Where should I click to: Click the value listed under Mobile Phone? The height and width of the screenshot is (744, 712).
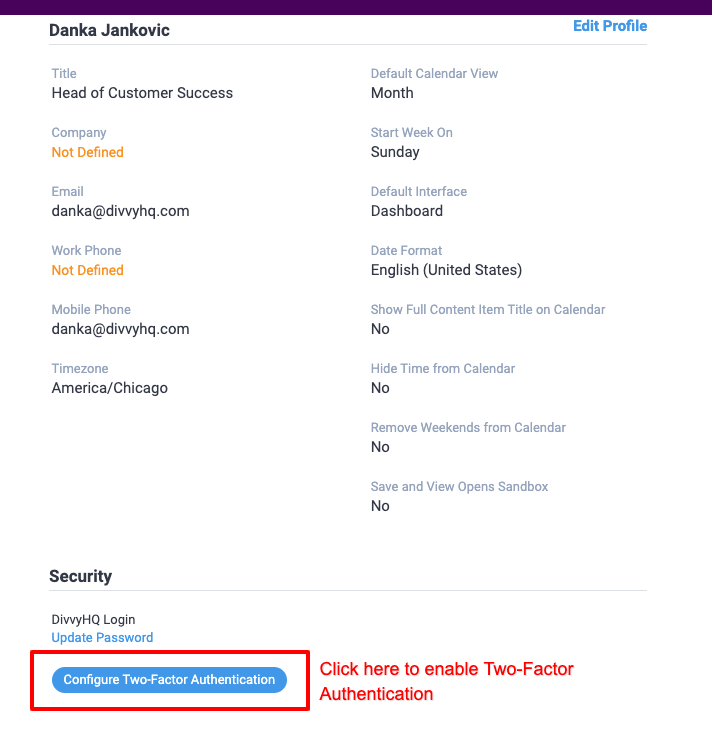click(120, 329)
